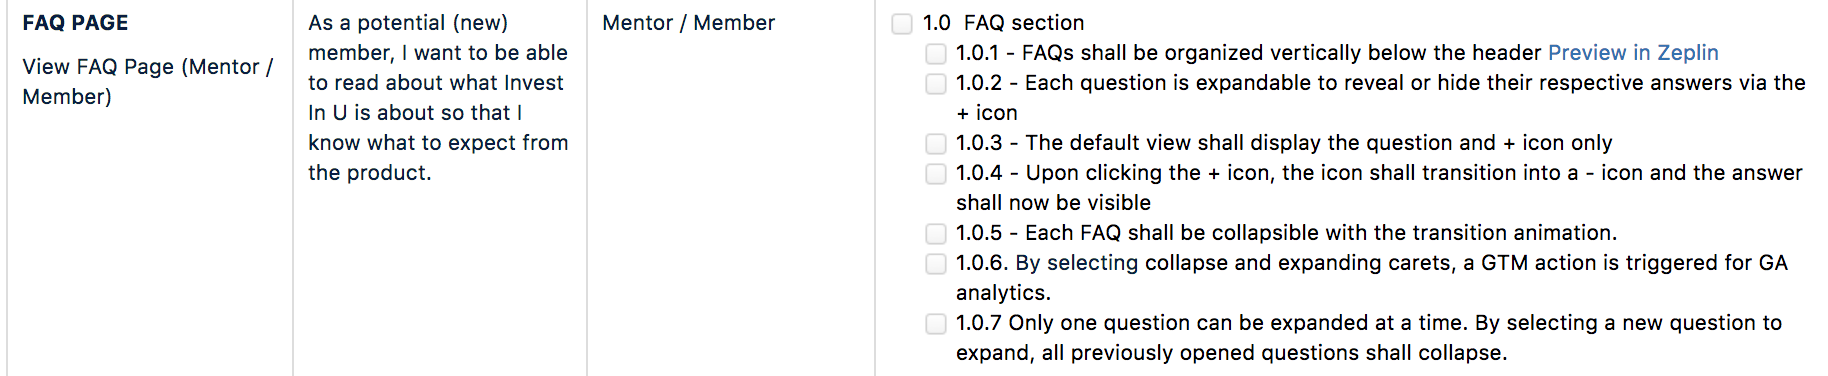Check the 1.0 FAQ section checkbox

[x=902, y=24]
